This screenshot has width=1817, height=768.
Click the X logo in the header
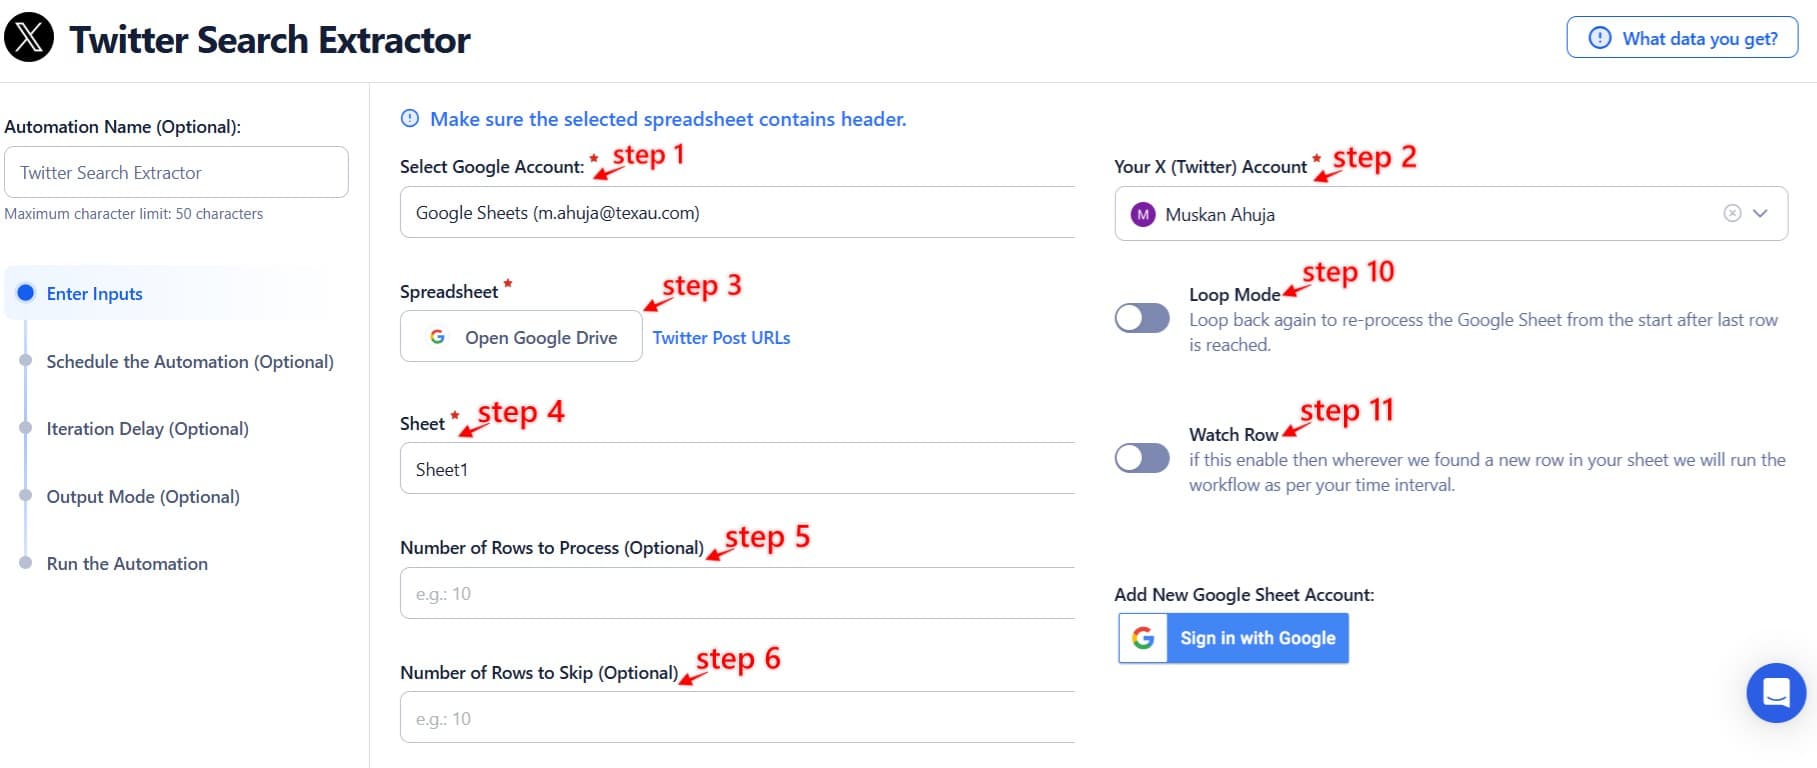click(x=28, y=38)
